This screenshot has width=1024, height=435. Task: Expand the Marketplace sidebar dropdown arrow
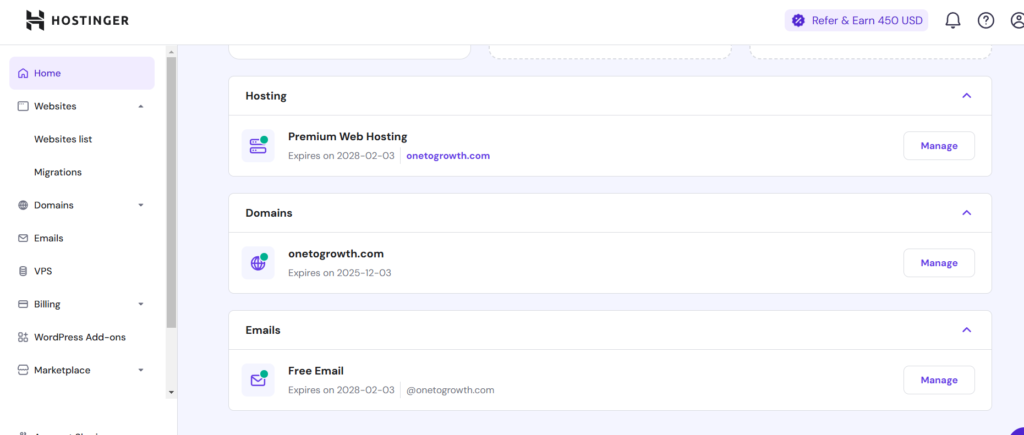141,370
